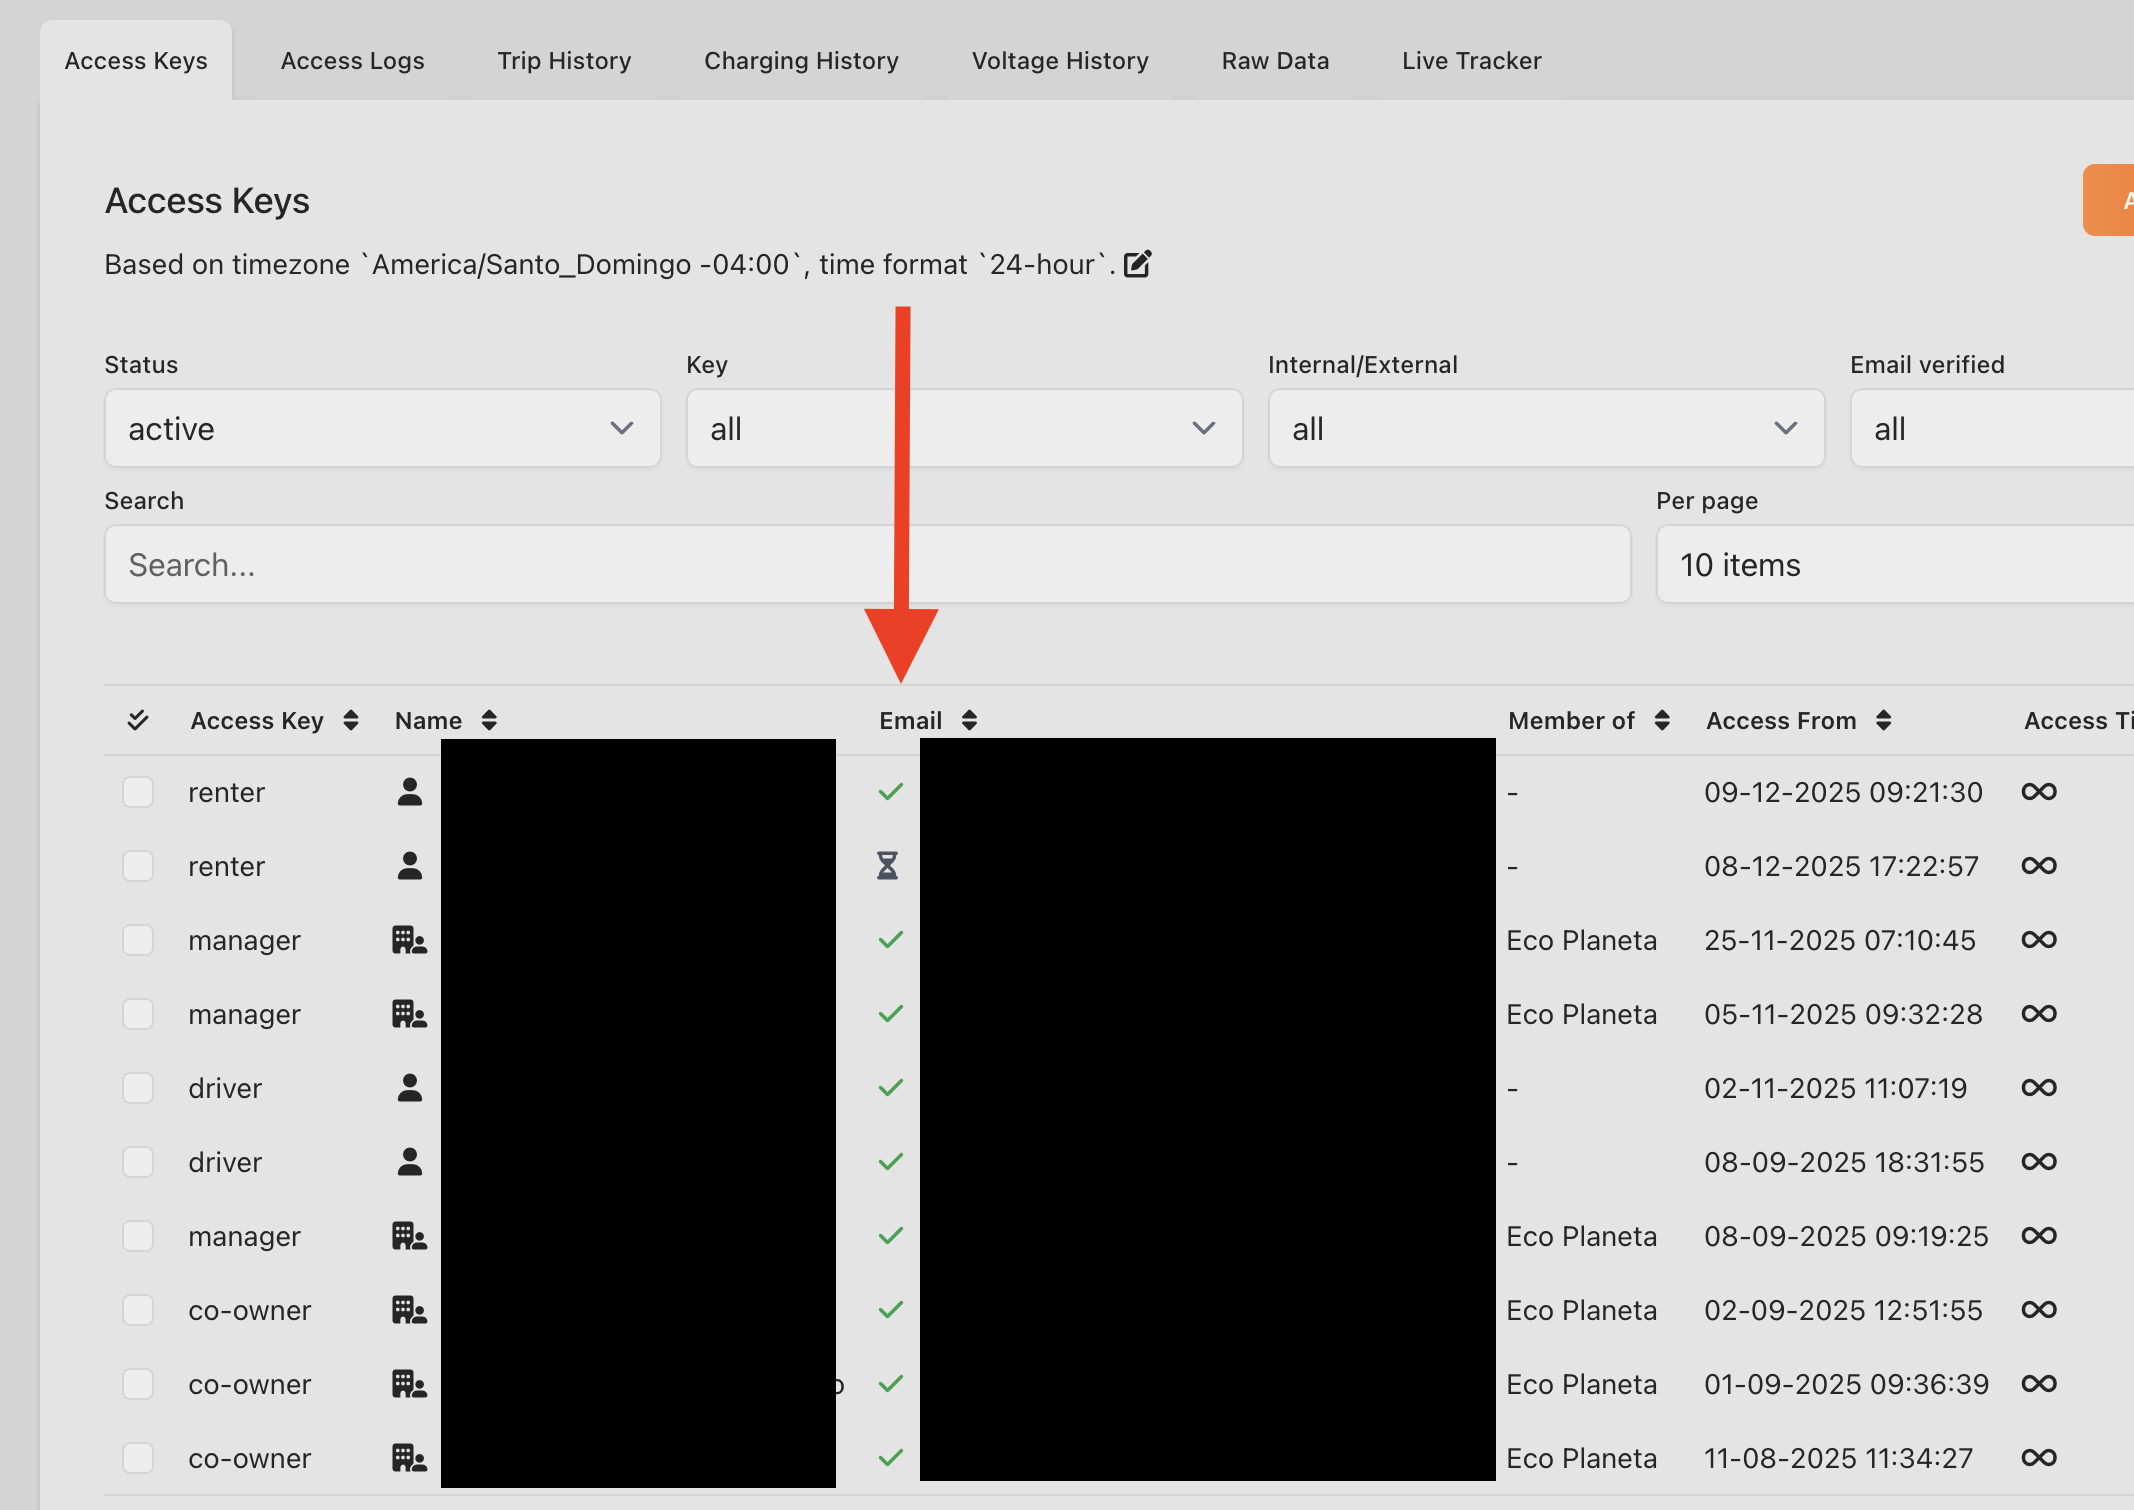Screen dimensions: 2134x1510
Task: Tick checkbox for the first driver row
Action: pos(138,1088)
